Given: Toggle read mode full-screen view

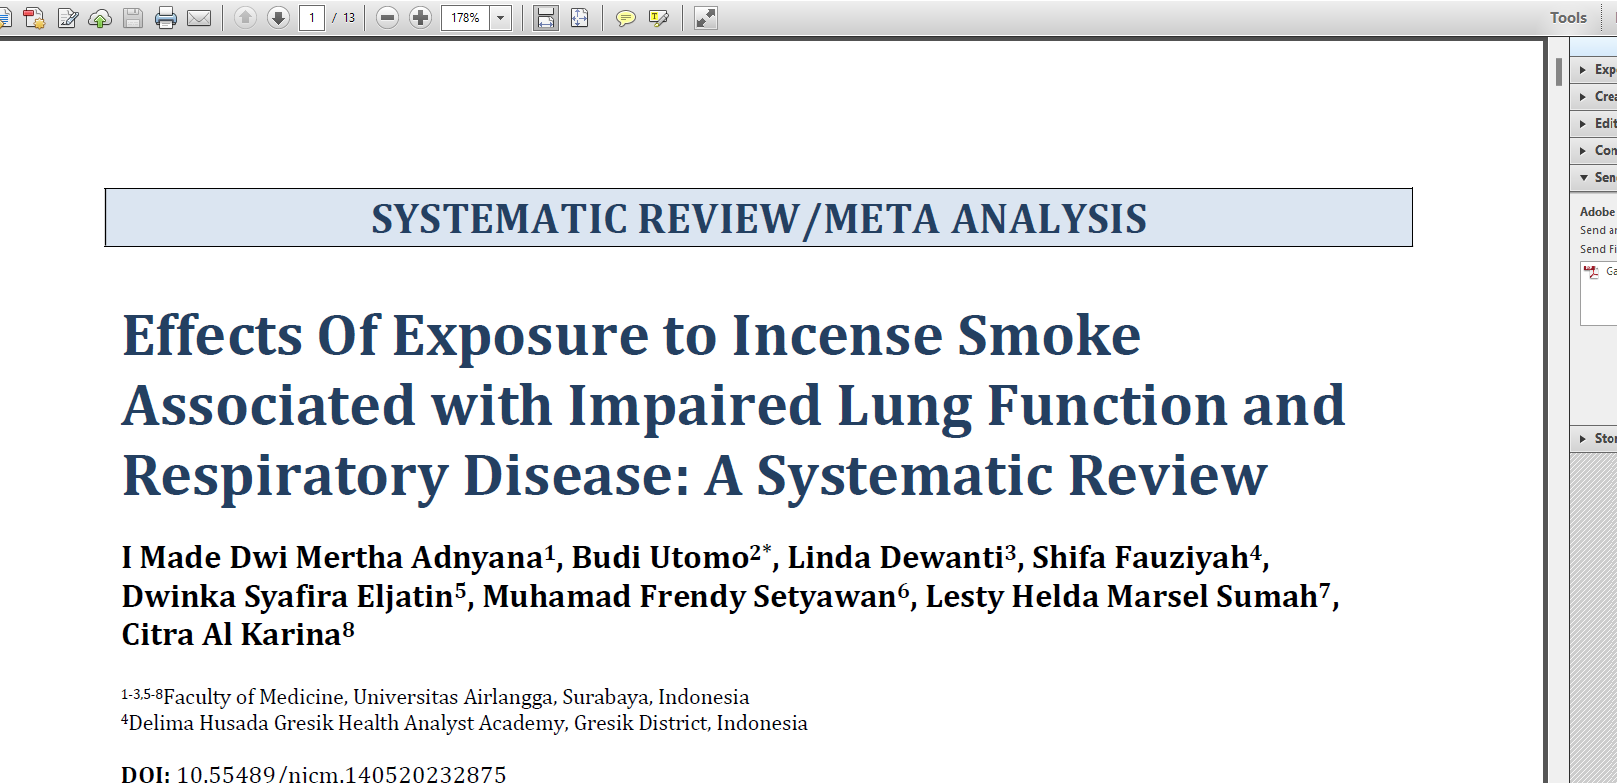Looking at the screenshot, I should [706, 18].
